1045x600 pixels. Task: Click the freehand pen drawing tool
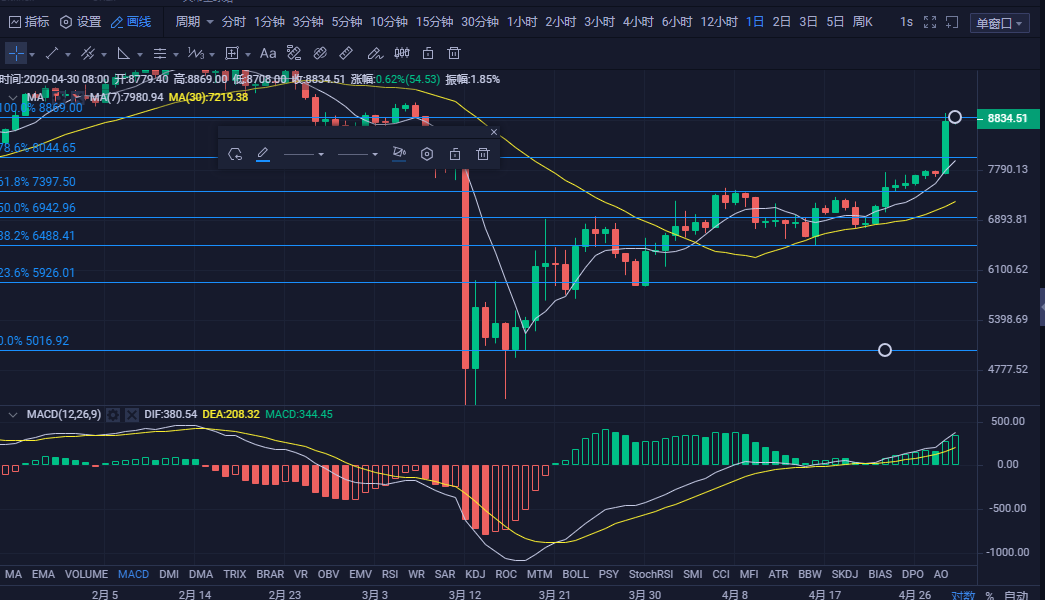[375, 53]
